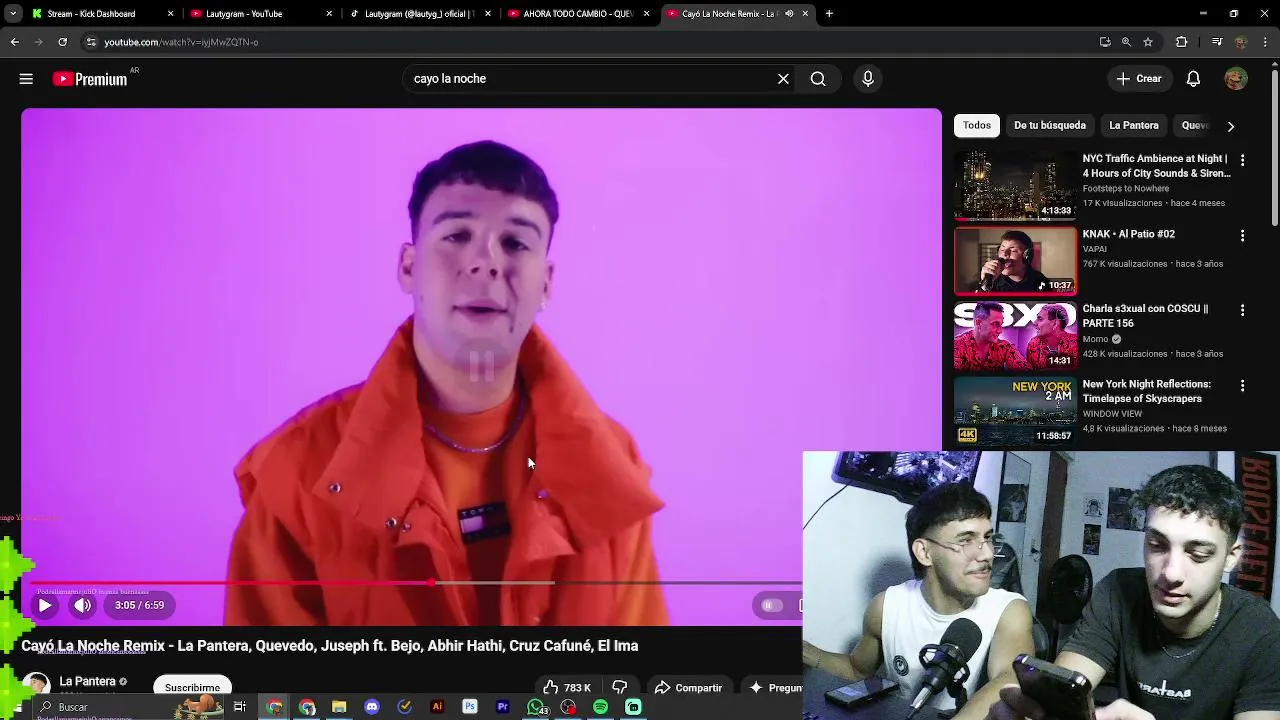This screenshot has width=1280, height=720.
Task: View site information icon in address bar
Action: click(x=91, y=42)
